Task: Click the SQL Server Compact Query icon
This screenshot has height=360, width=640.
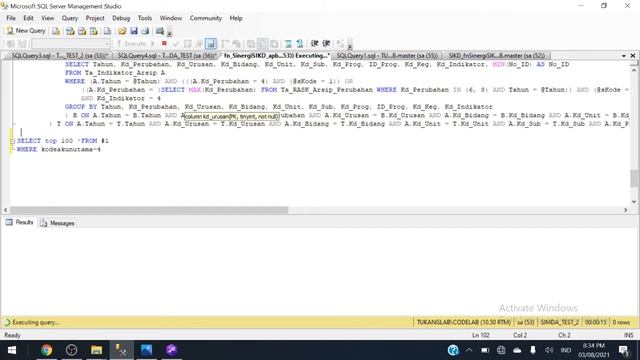Action: point(107,31)
